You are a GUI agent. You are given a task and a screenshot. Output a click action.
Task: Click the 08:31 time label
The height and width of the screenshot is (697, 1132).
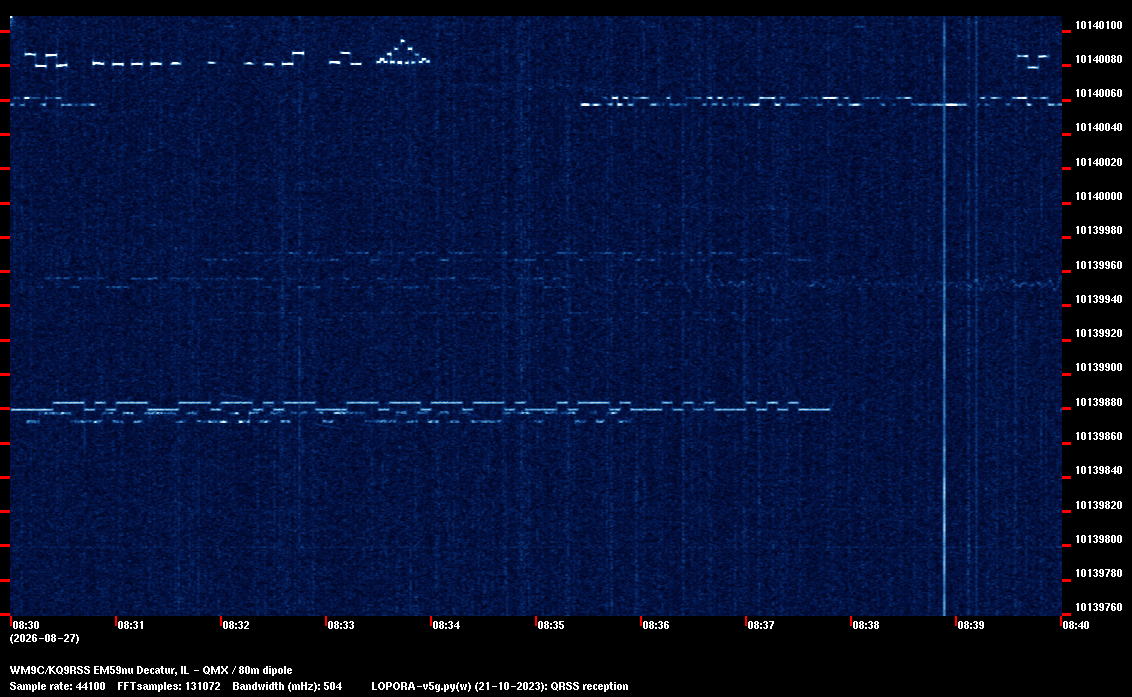coord(131,625)
